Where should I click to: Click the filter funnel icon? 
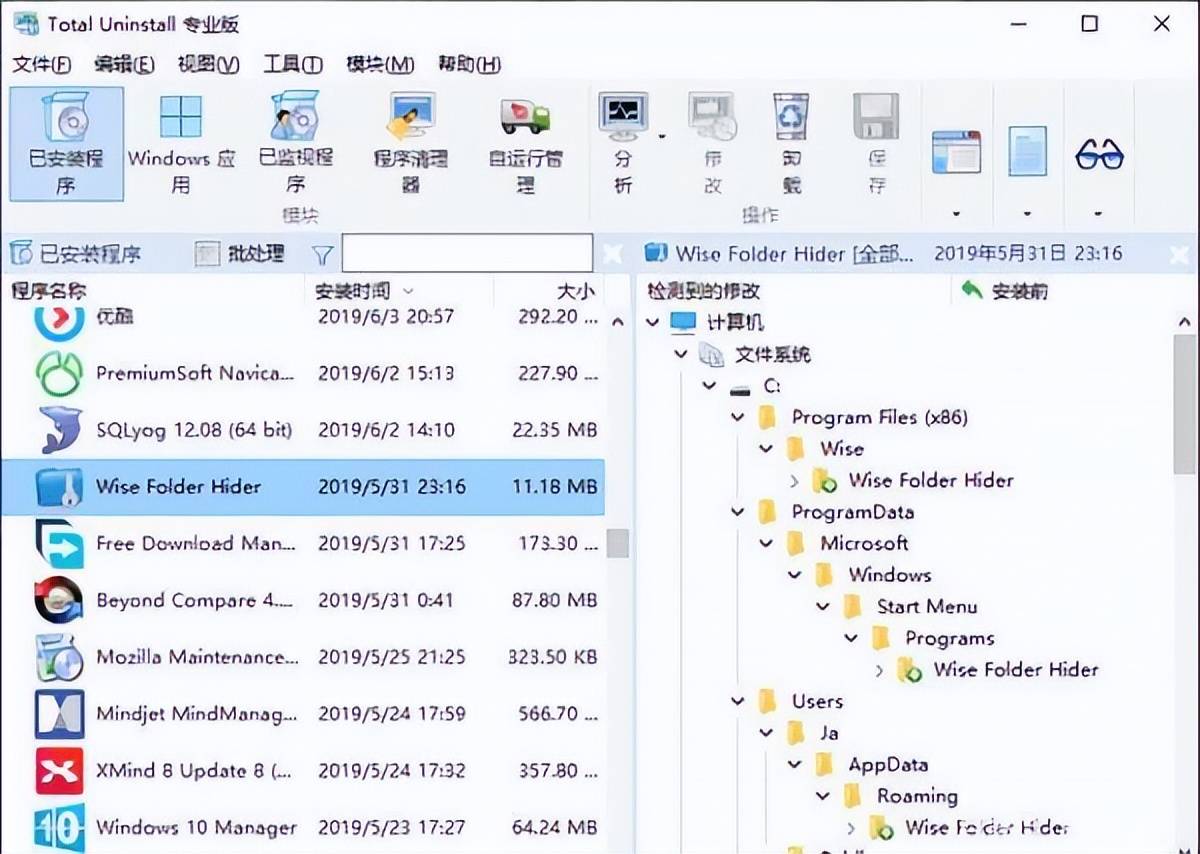click(x=321, y=255)
